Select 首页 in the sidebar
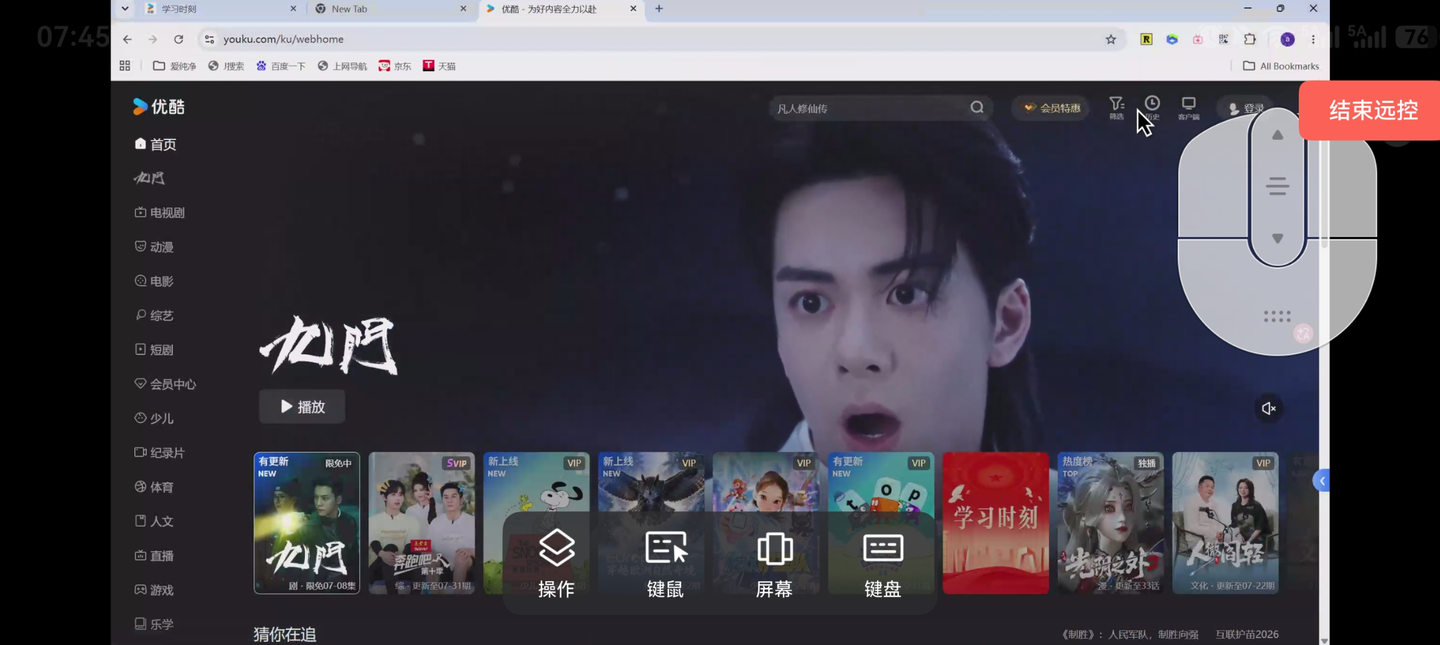 [x=155, y=144]
